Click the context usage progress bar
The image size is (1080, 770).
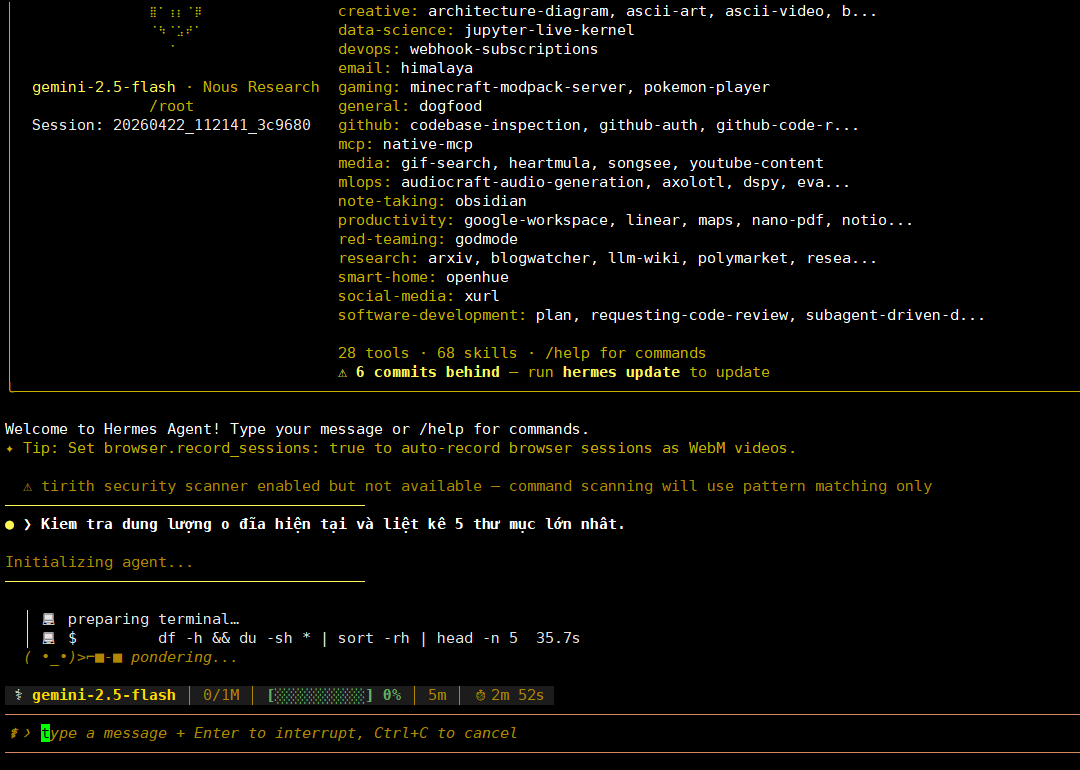320,695
